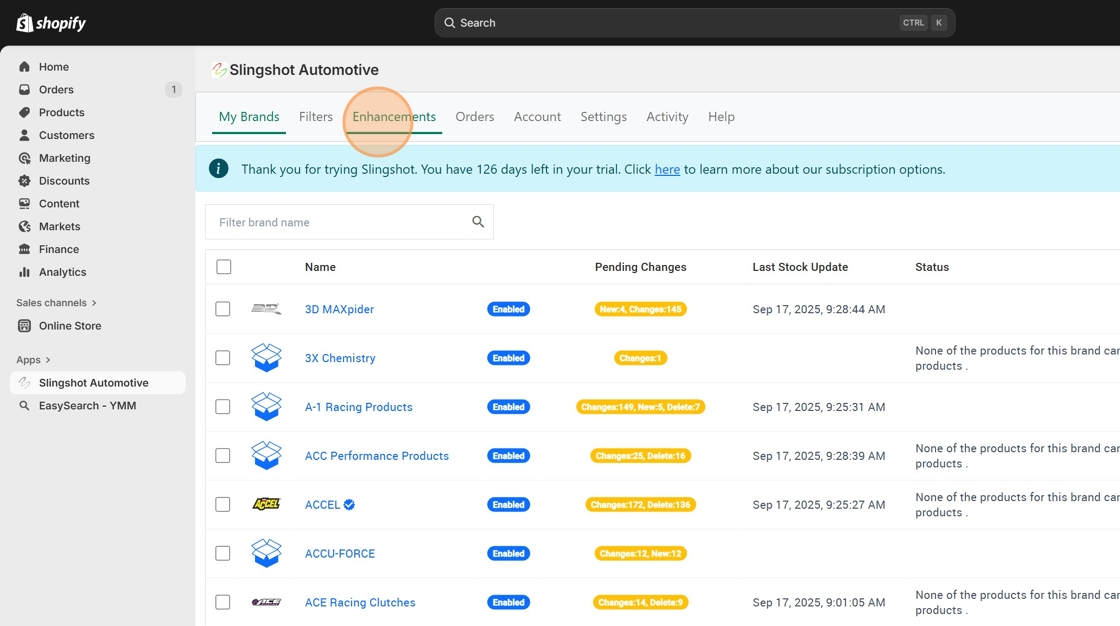Click the Filter brand name field
1120x626 pixels.
click(x=349, y=222)
